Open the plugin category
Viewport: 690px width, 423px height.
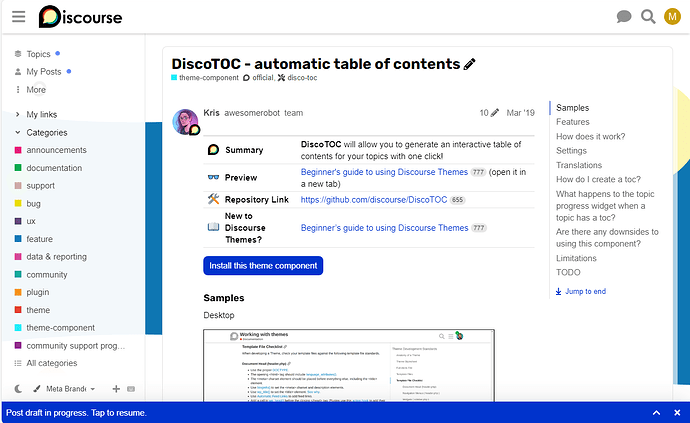(38, 292)
